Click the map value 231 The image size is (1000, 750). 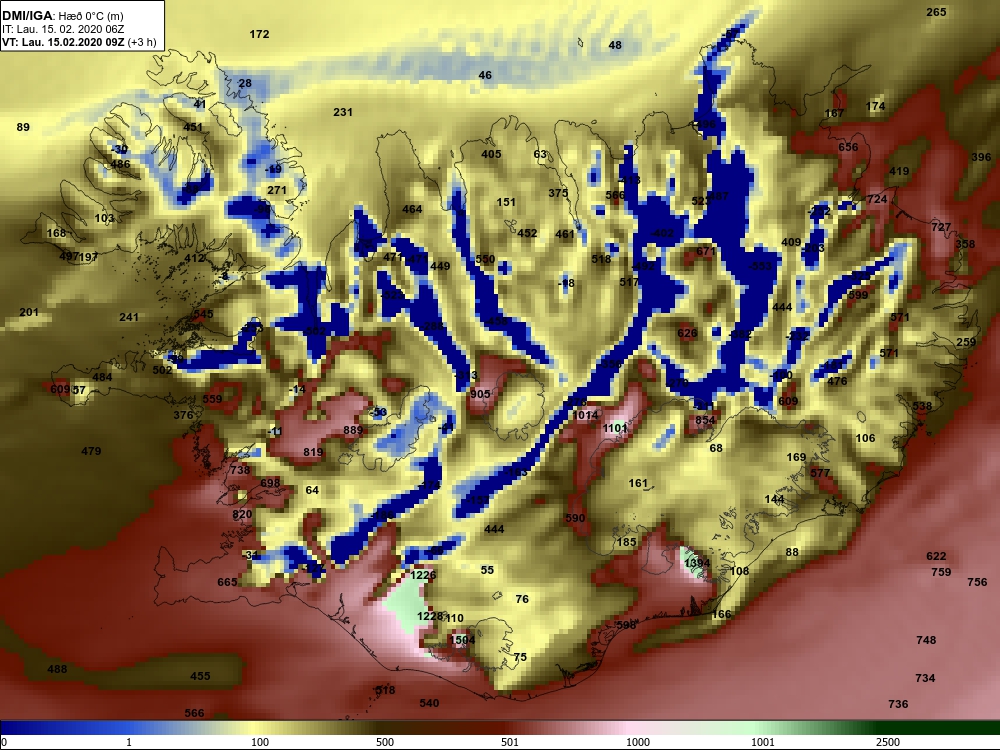click(x=343, y=112)
